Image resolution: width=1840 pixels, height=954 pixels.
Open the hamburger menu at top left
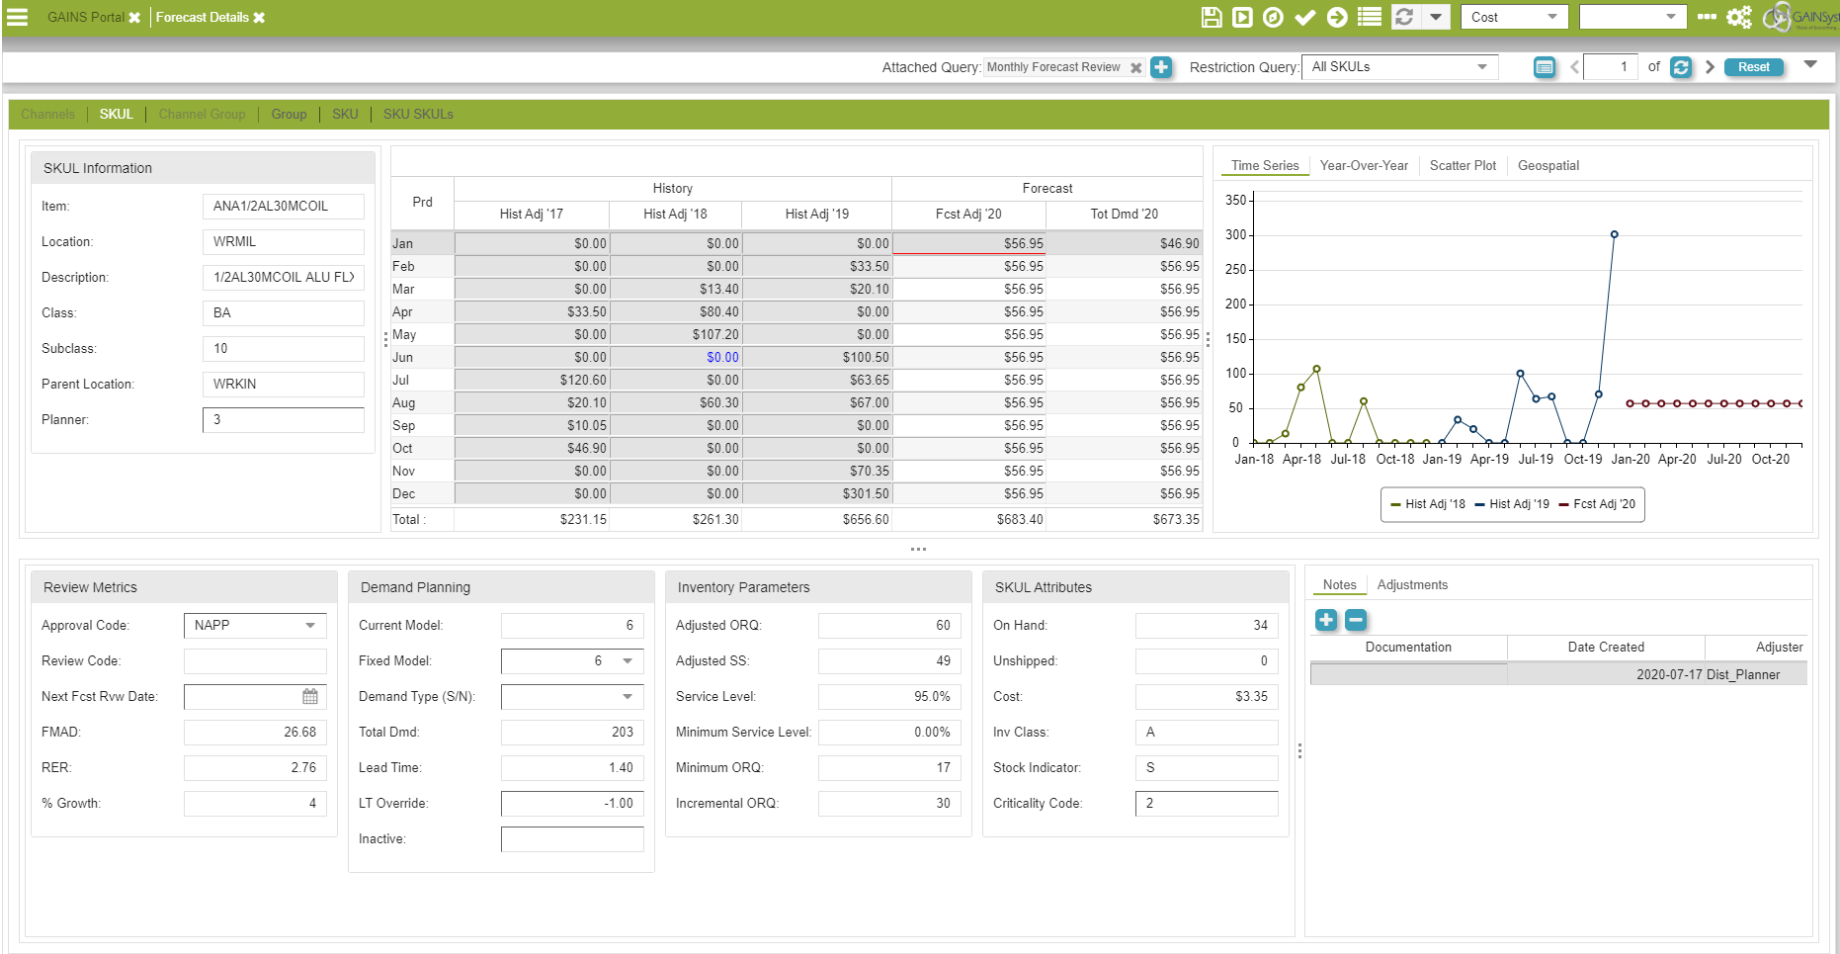pos(17,17)
